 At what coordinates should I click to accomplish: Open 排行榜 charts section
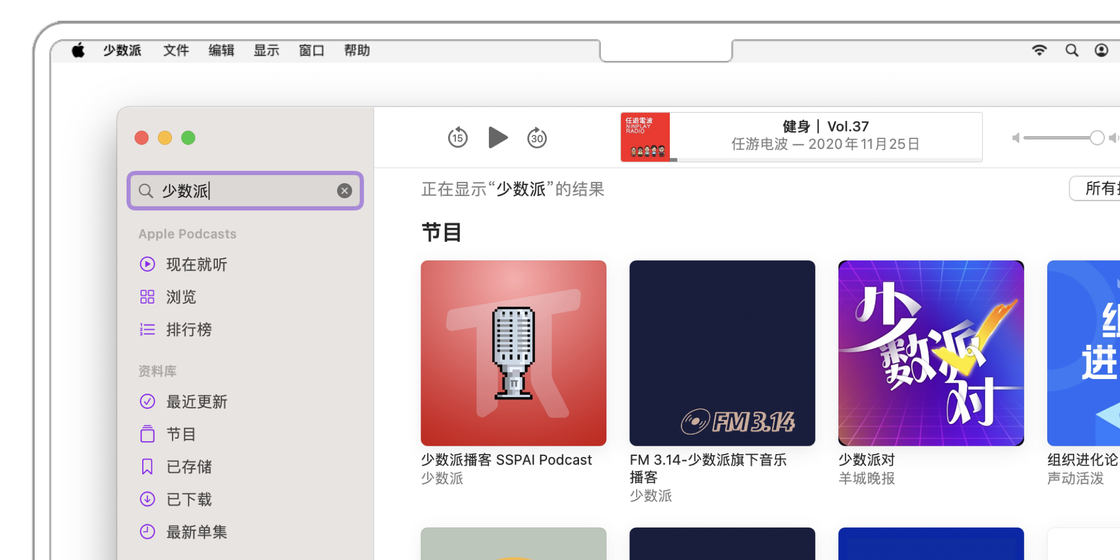click(188, 330)
